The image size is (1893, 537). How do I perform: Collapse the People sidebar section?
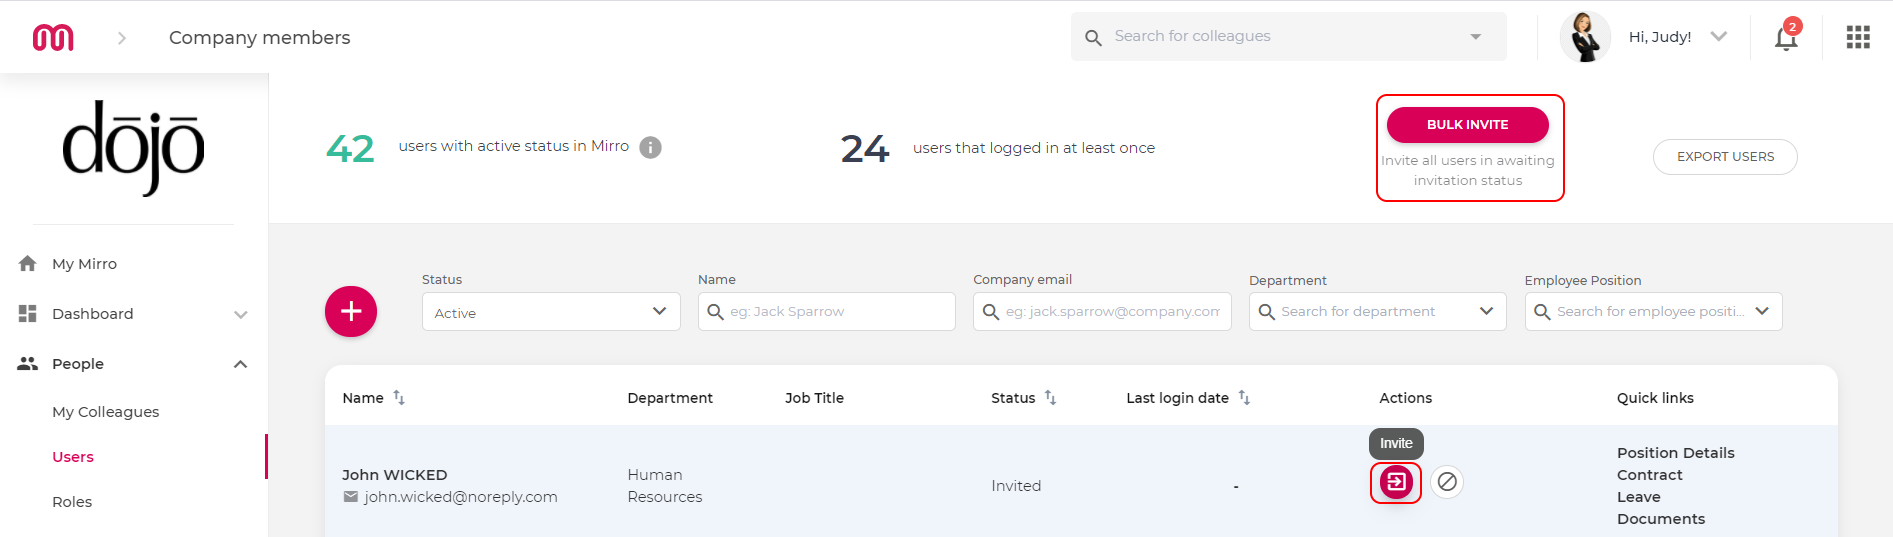pos(240,364)
